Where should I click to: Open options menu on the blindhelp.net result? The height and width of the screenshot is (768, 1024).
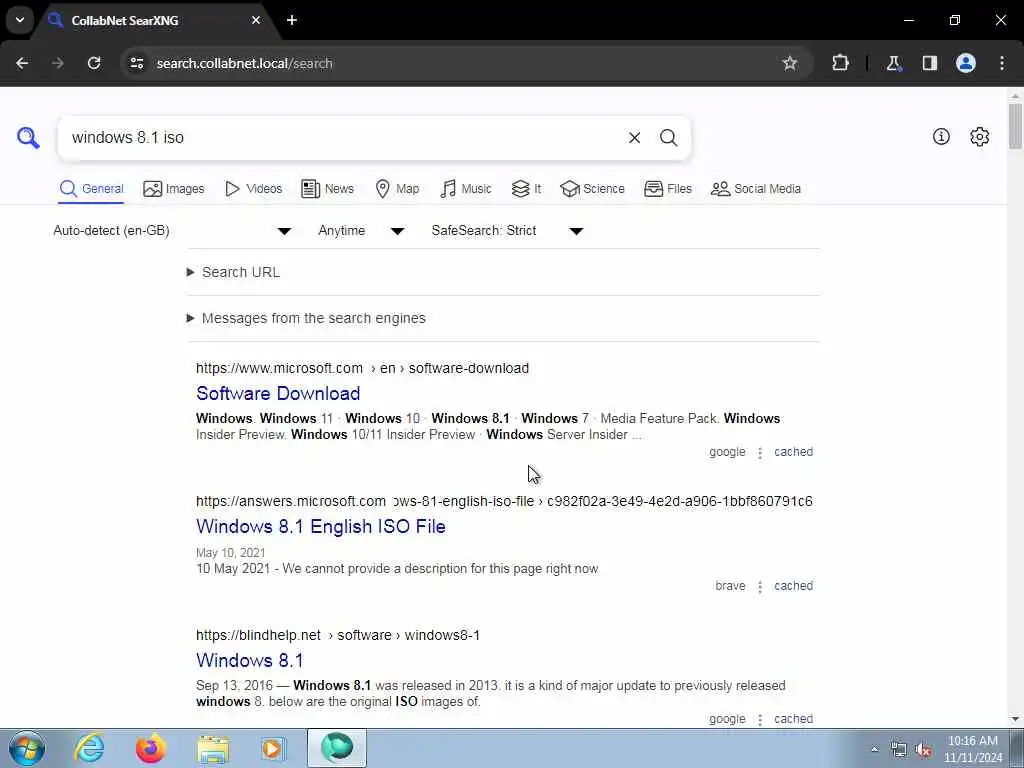point(760,720)
